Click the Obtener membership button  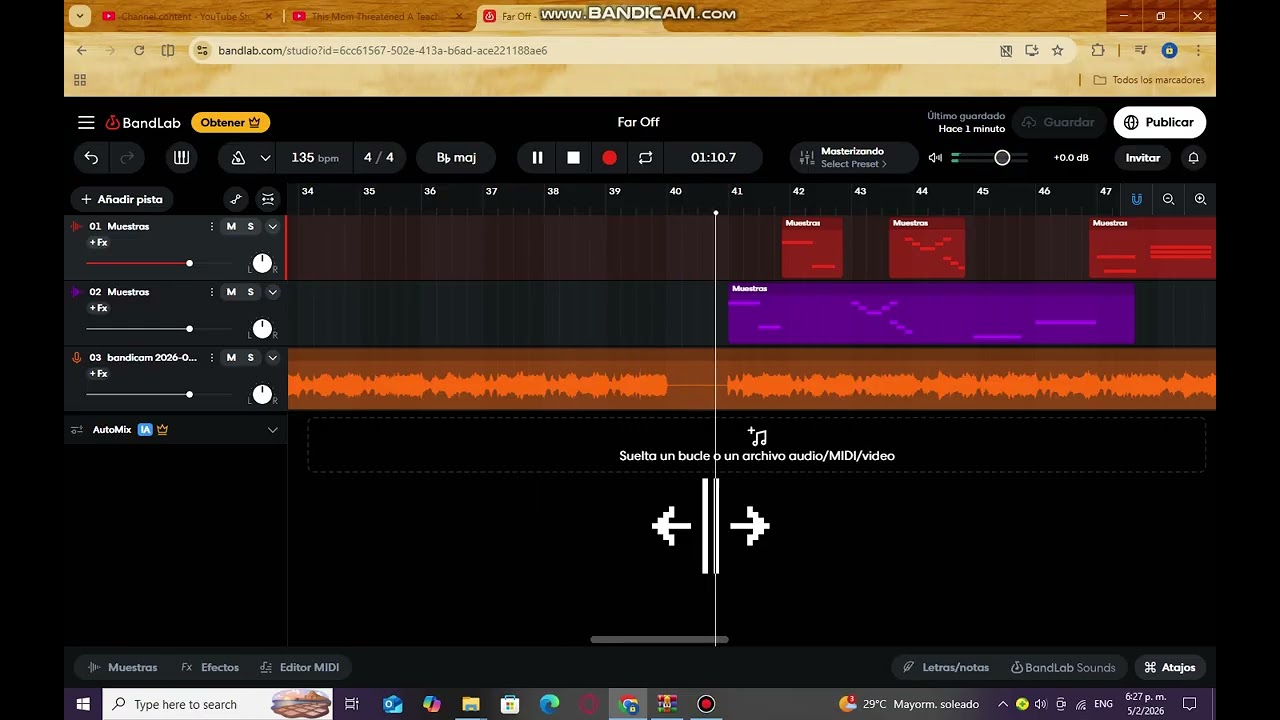(230, 122)
